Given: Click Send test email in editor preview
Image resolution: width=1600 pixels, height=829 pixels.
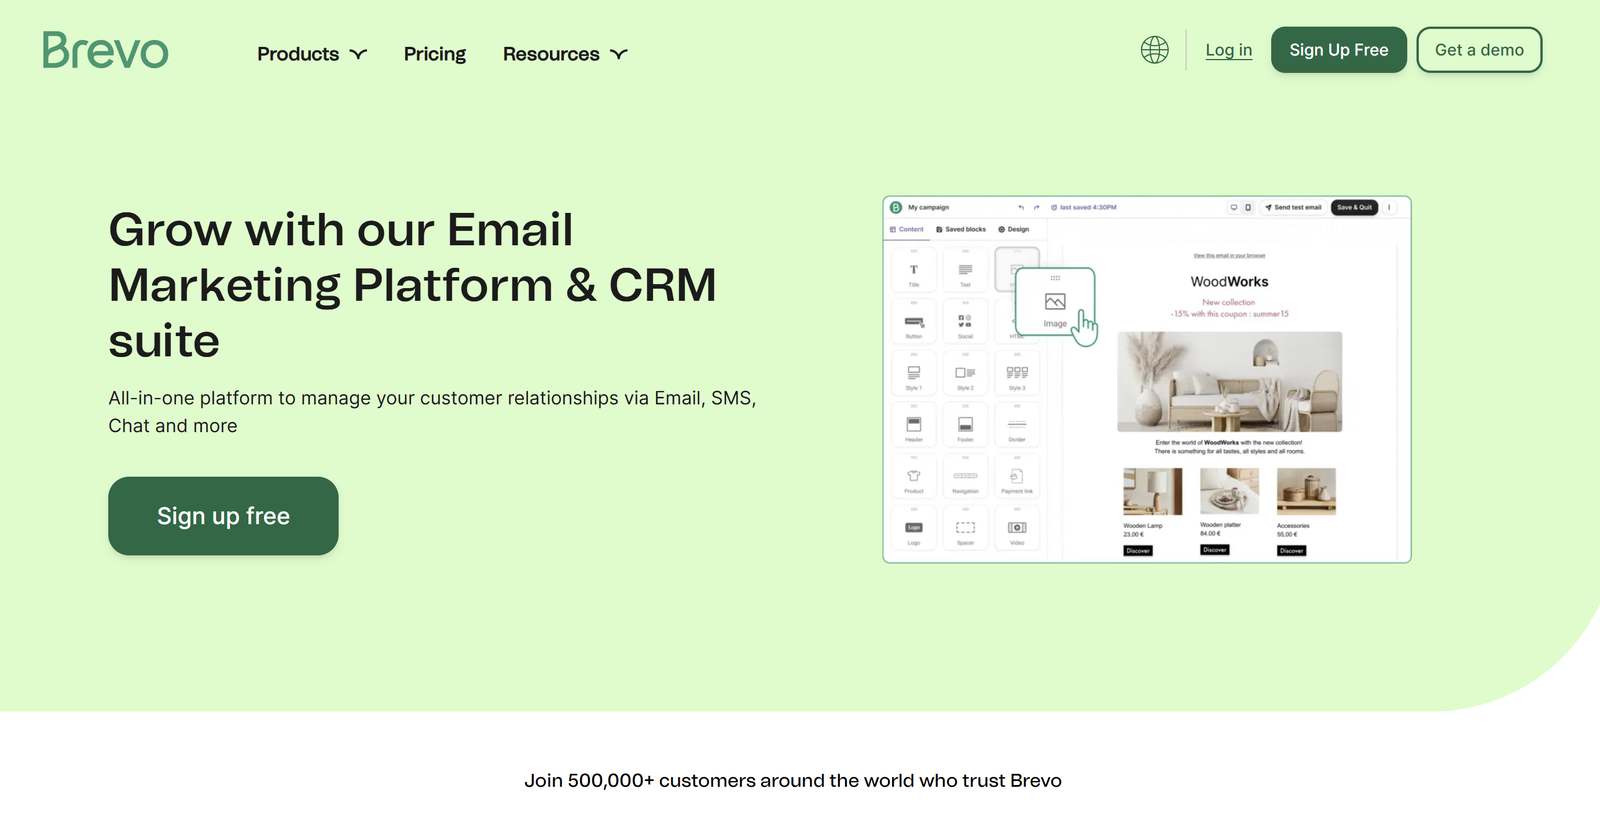Looking at the screenshot, I should click(x=1293, y=207).
